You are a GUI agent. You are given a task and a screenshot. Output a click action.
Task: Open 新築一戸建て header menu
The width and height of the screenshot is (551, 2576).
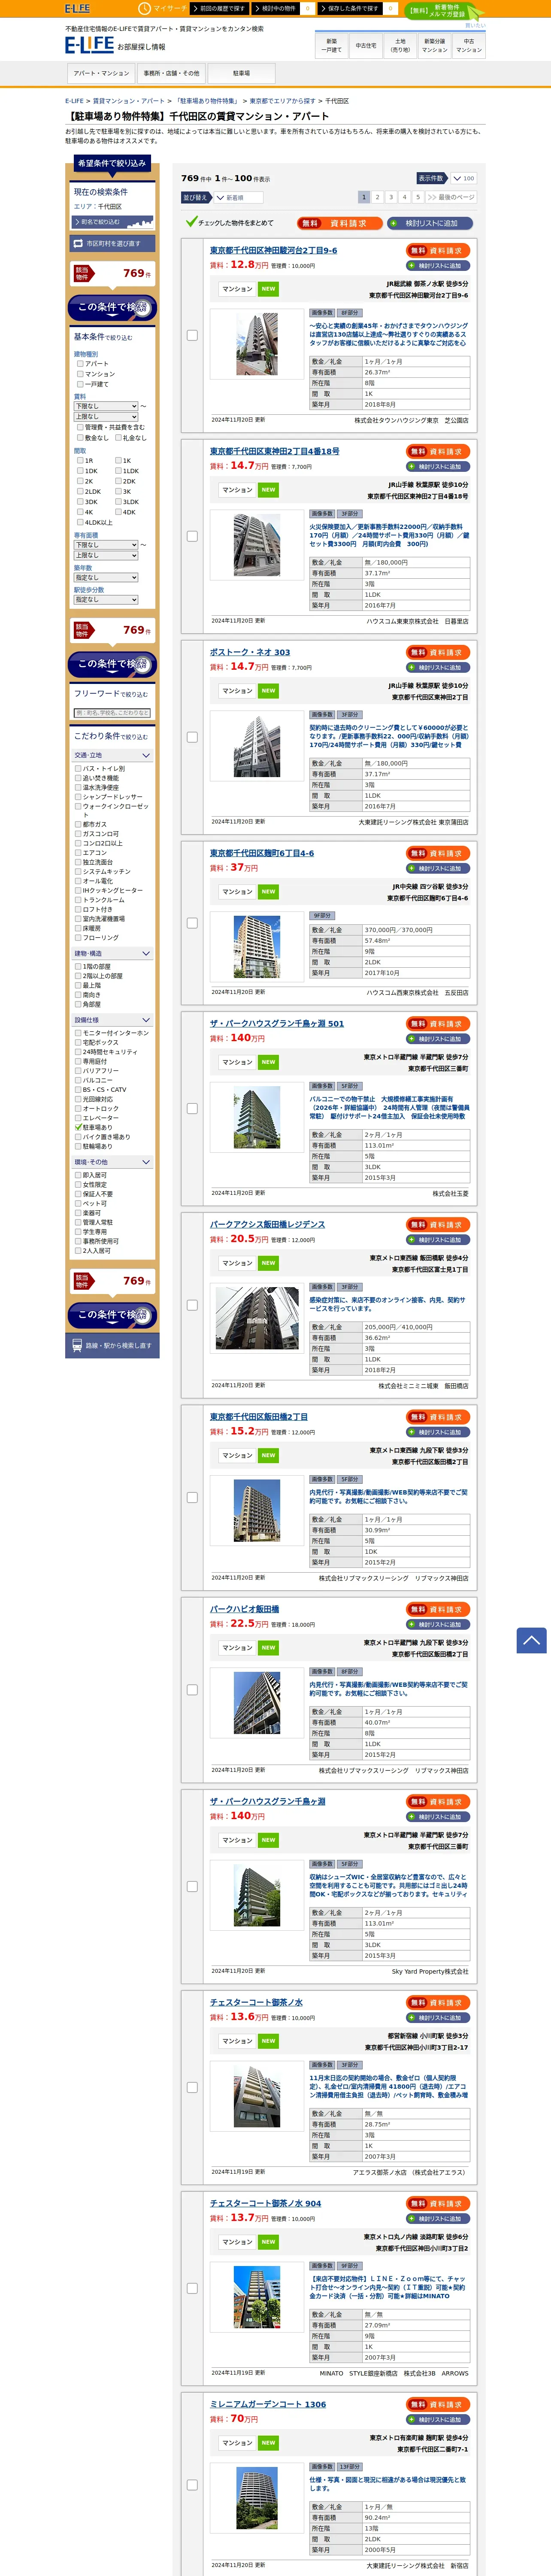[x=332, y=45]
